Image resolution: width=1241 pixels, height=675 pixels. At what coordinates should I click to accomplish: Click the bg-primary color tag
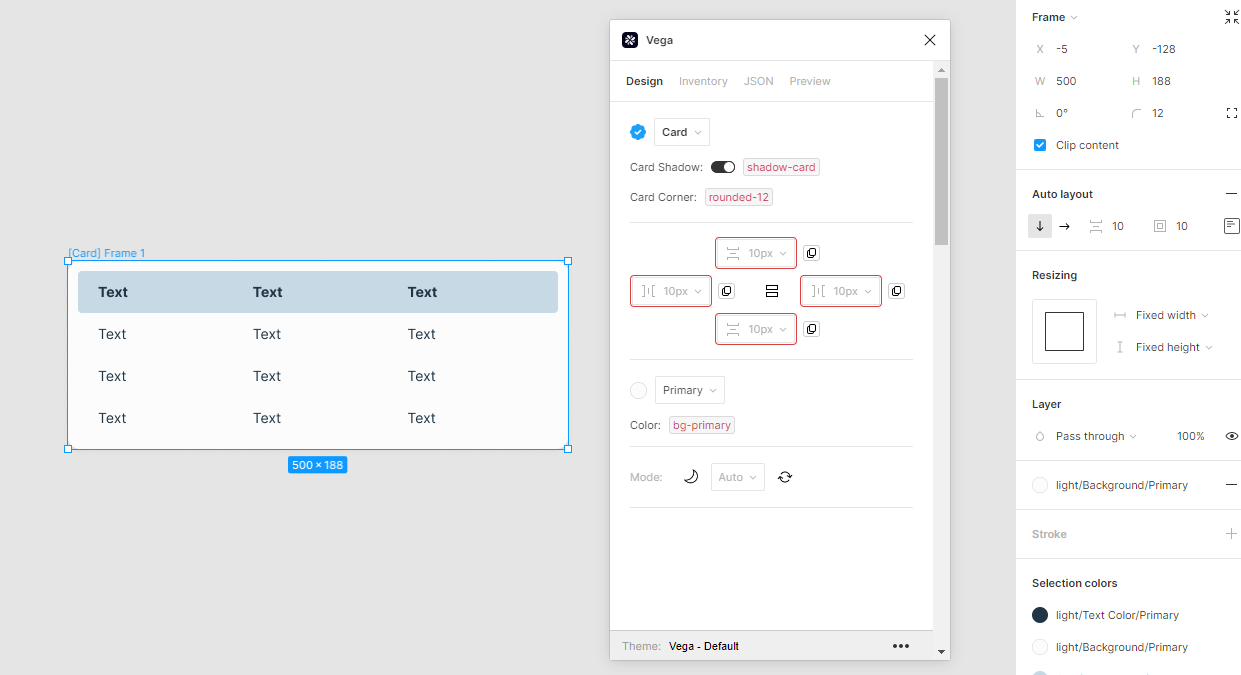coord(702,425)
